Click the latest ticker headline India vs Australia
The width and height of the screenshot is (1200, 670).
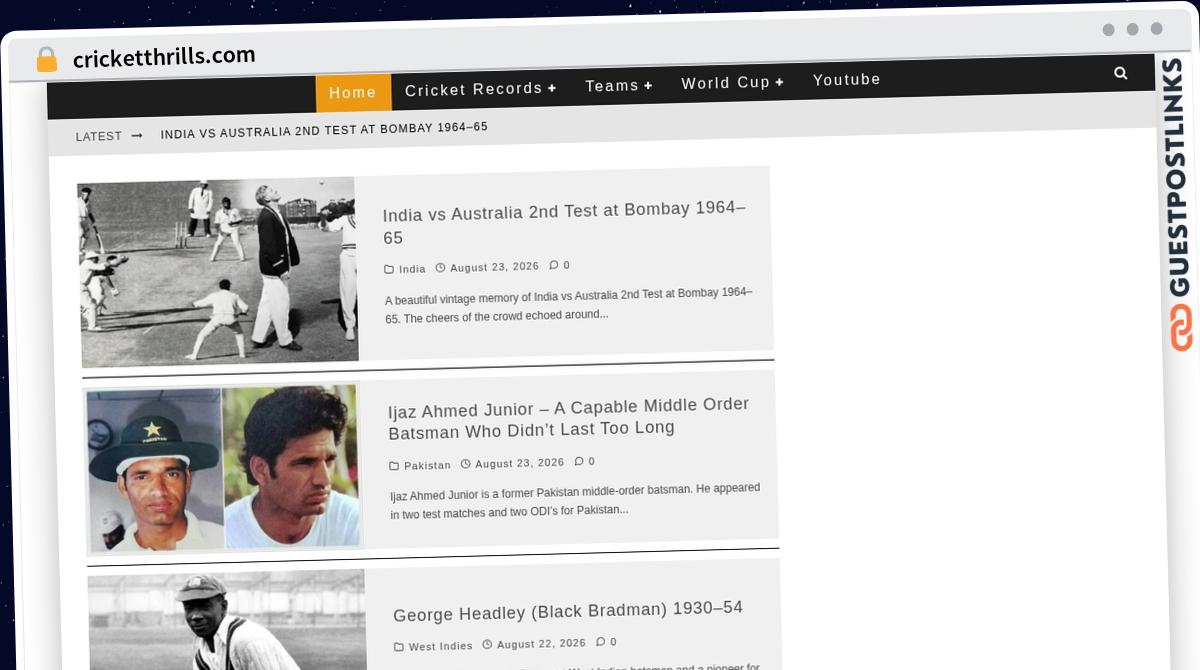coord(324,130)
